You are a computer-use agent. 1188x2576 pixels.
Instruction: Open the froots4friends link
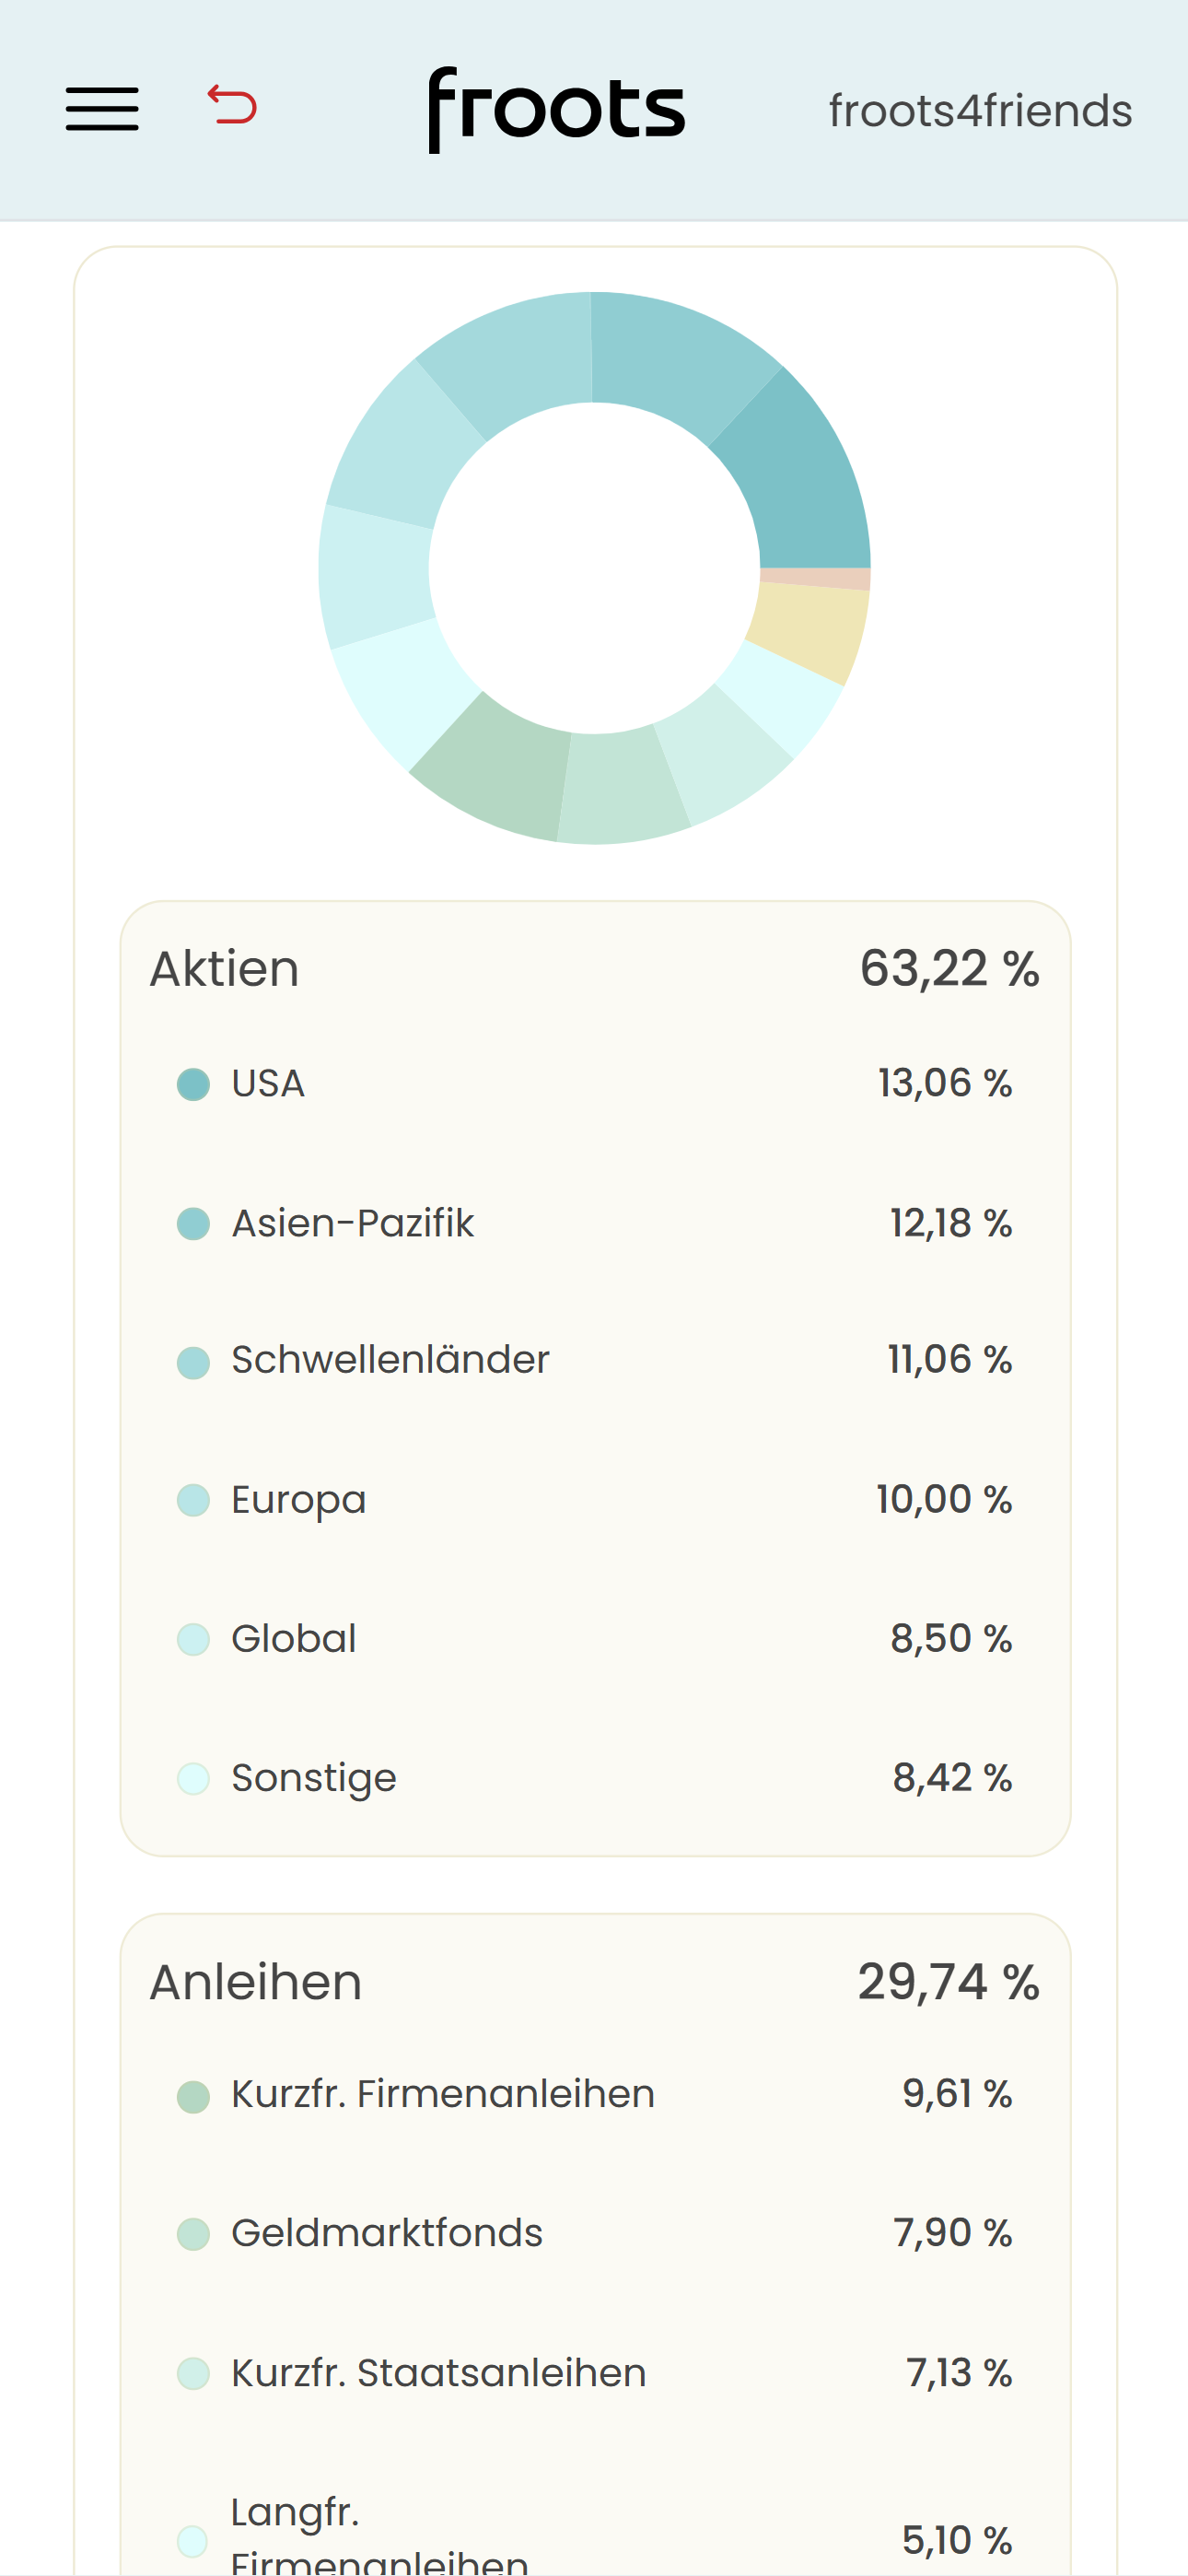pos(980,110)
